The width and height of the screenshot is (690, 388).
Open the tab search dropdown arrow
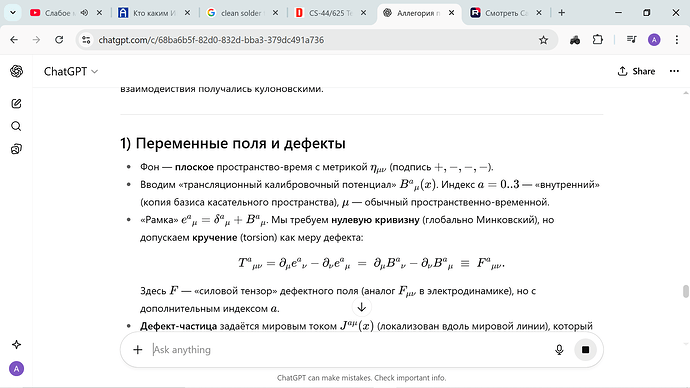click(x=13, y=13)
